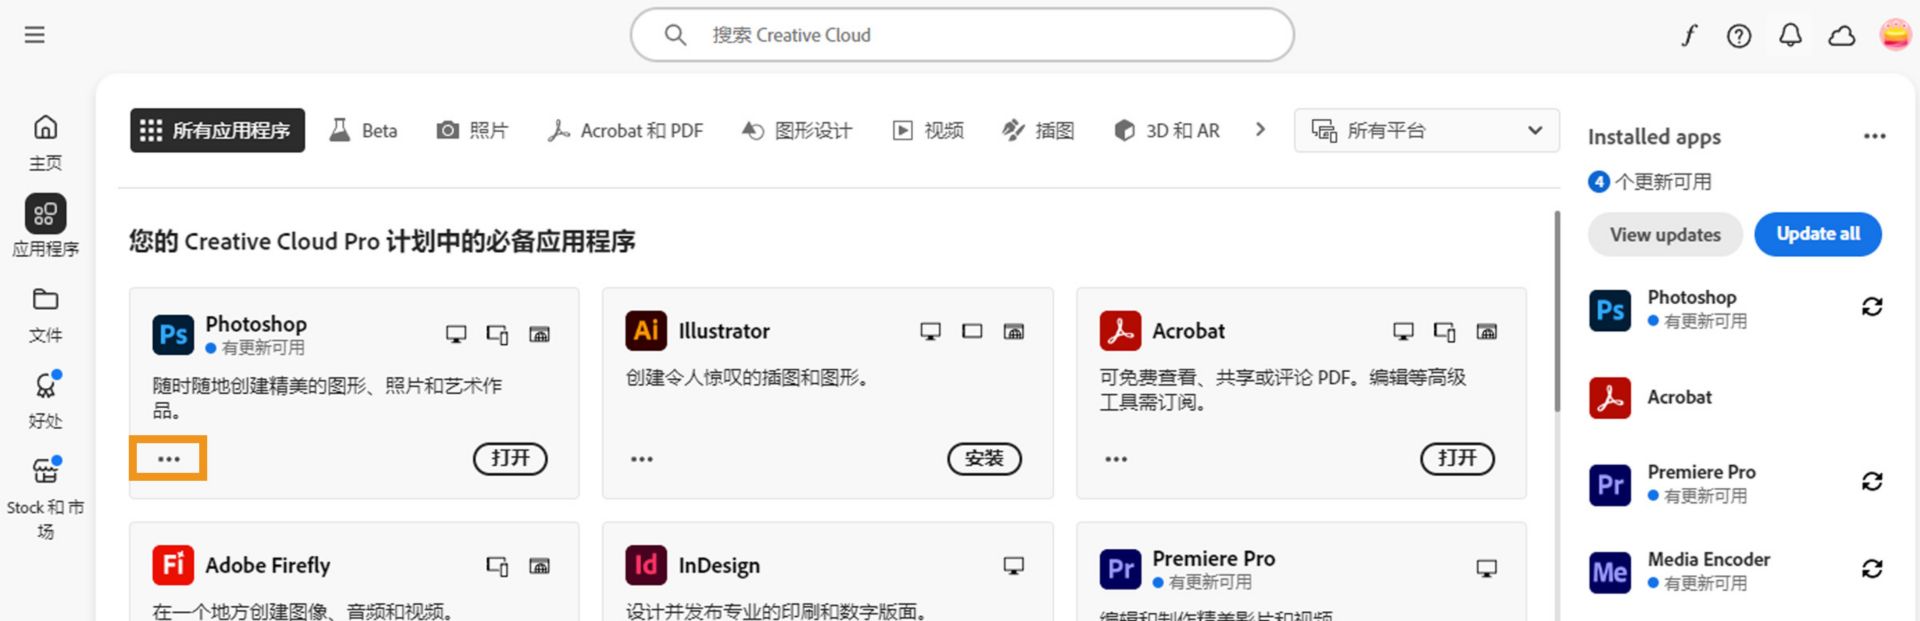
Task: Open Illustrator card more actions ellipsis
Action: pos(642,459)
